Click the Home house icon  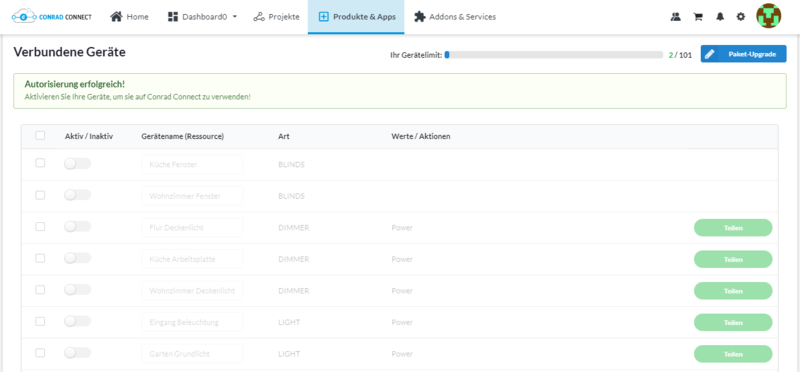116,17
